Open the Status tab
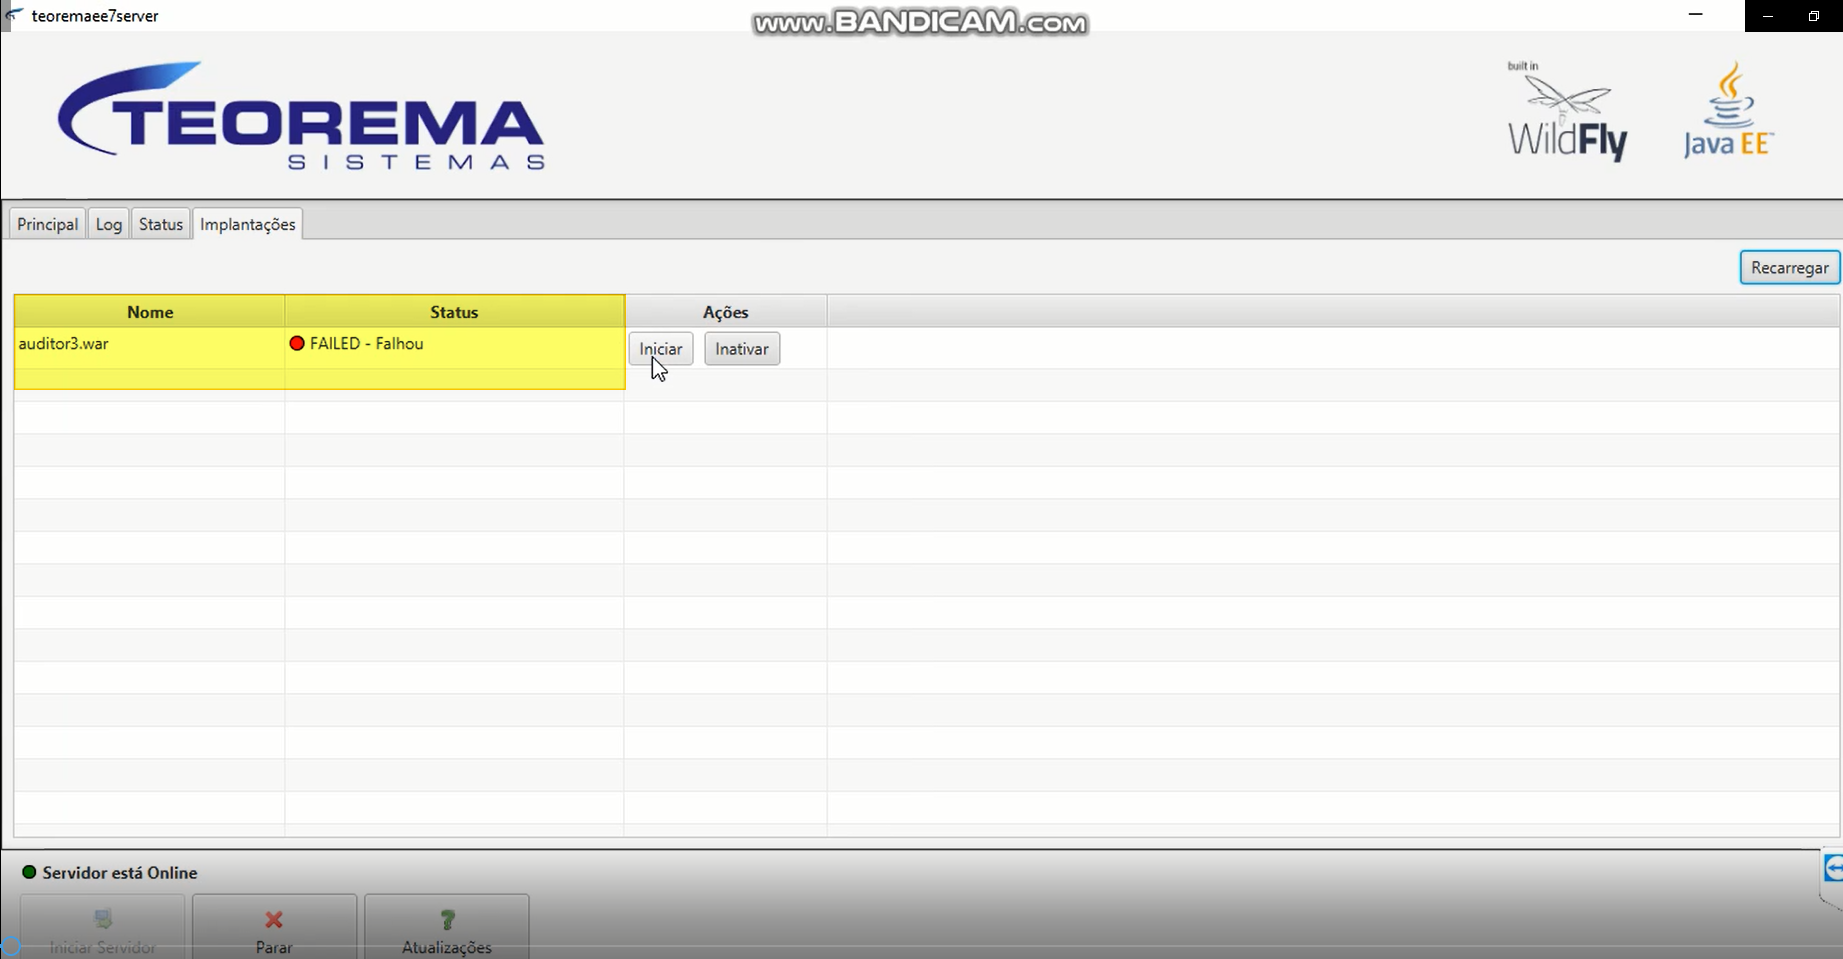Viewport: 1843px width, 959px height. [x=161, y=224]
